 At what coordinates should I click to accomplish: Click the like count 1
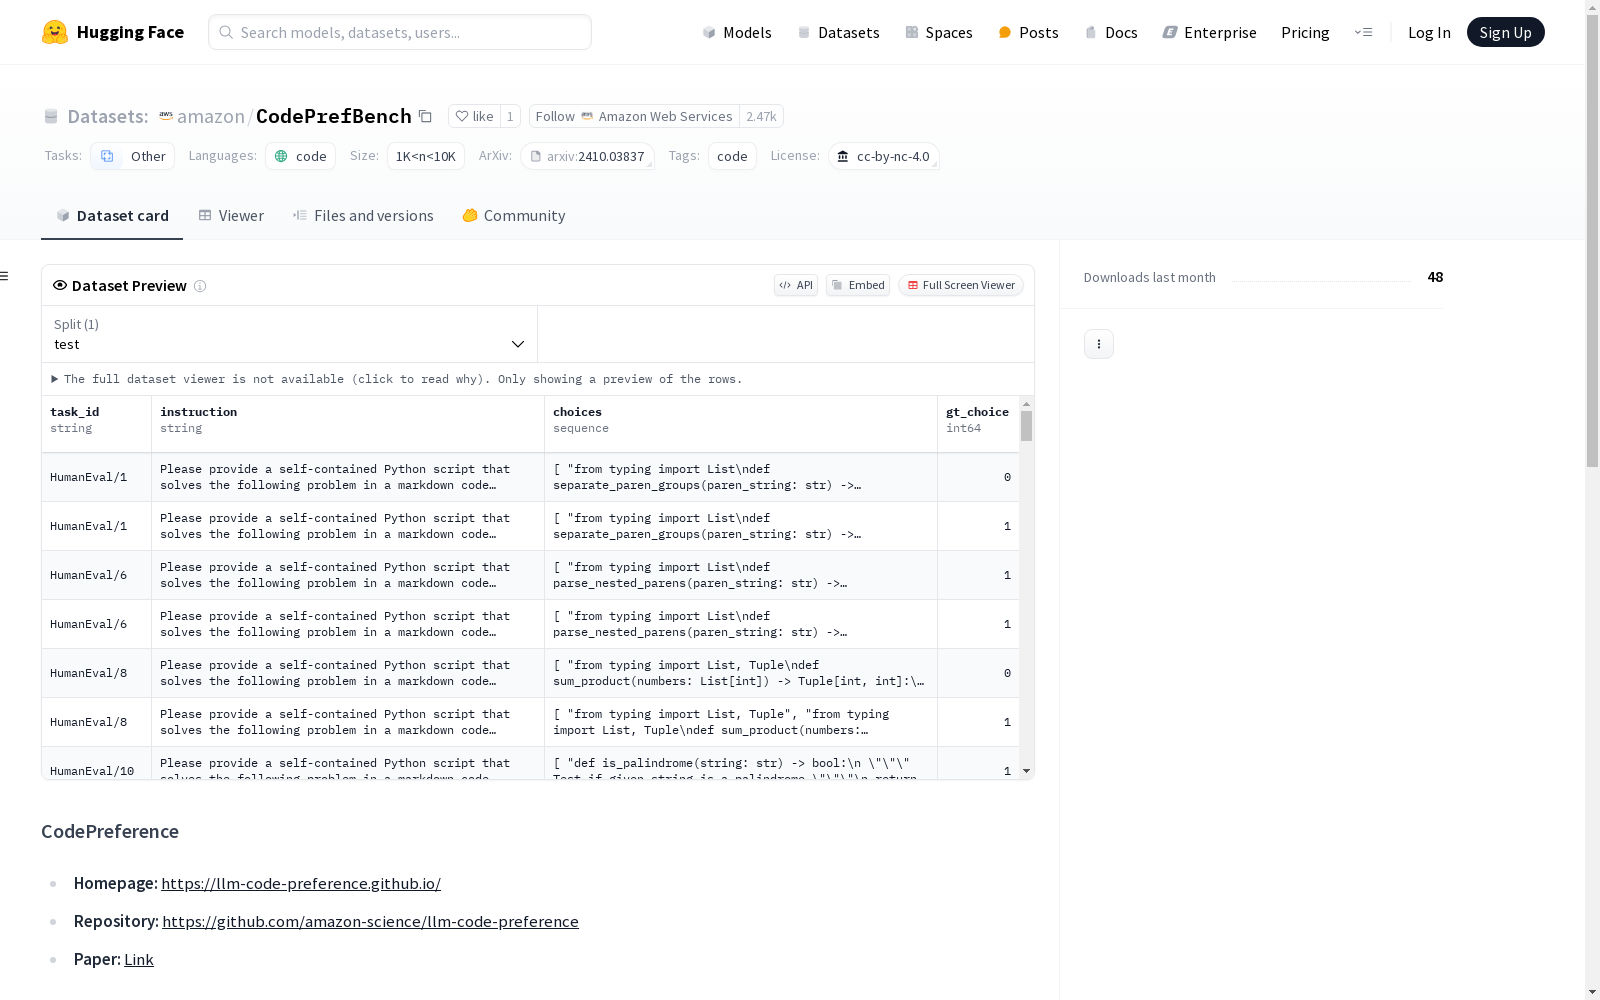tap(510, 116)
